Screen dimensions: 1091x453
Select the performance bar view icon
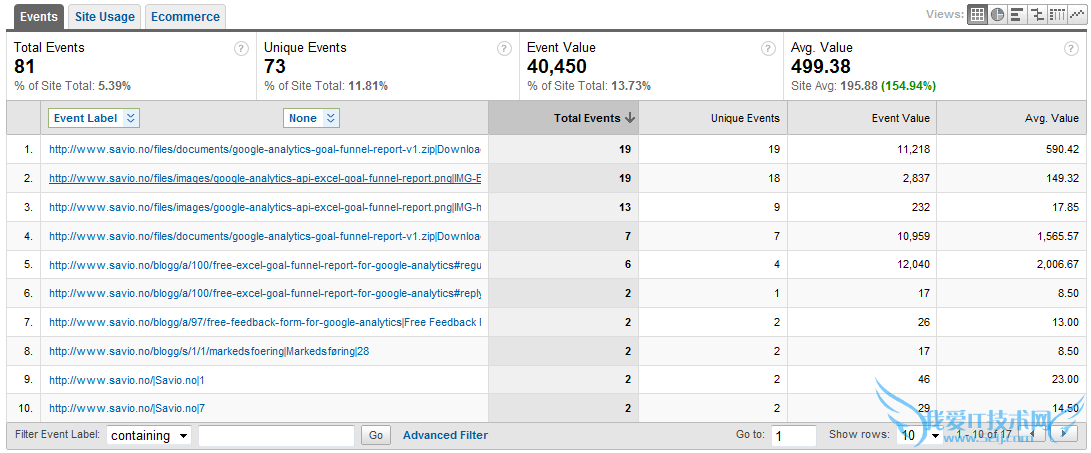[x=1017, y=15]
